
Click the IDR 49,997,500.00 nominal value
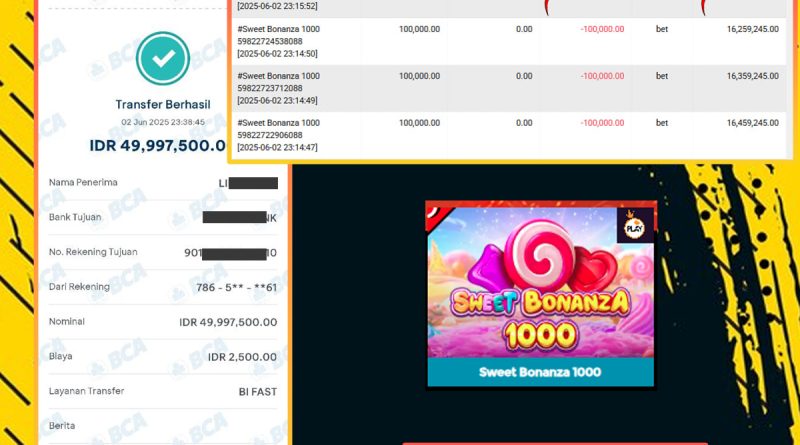click(228, 322)
